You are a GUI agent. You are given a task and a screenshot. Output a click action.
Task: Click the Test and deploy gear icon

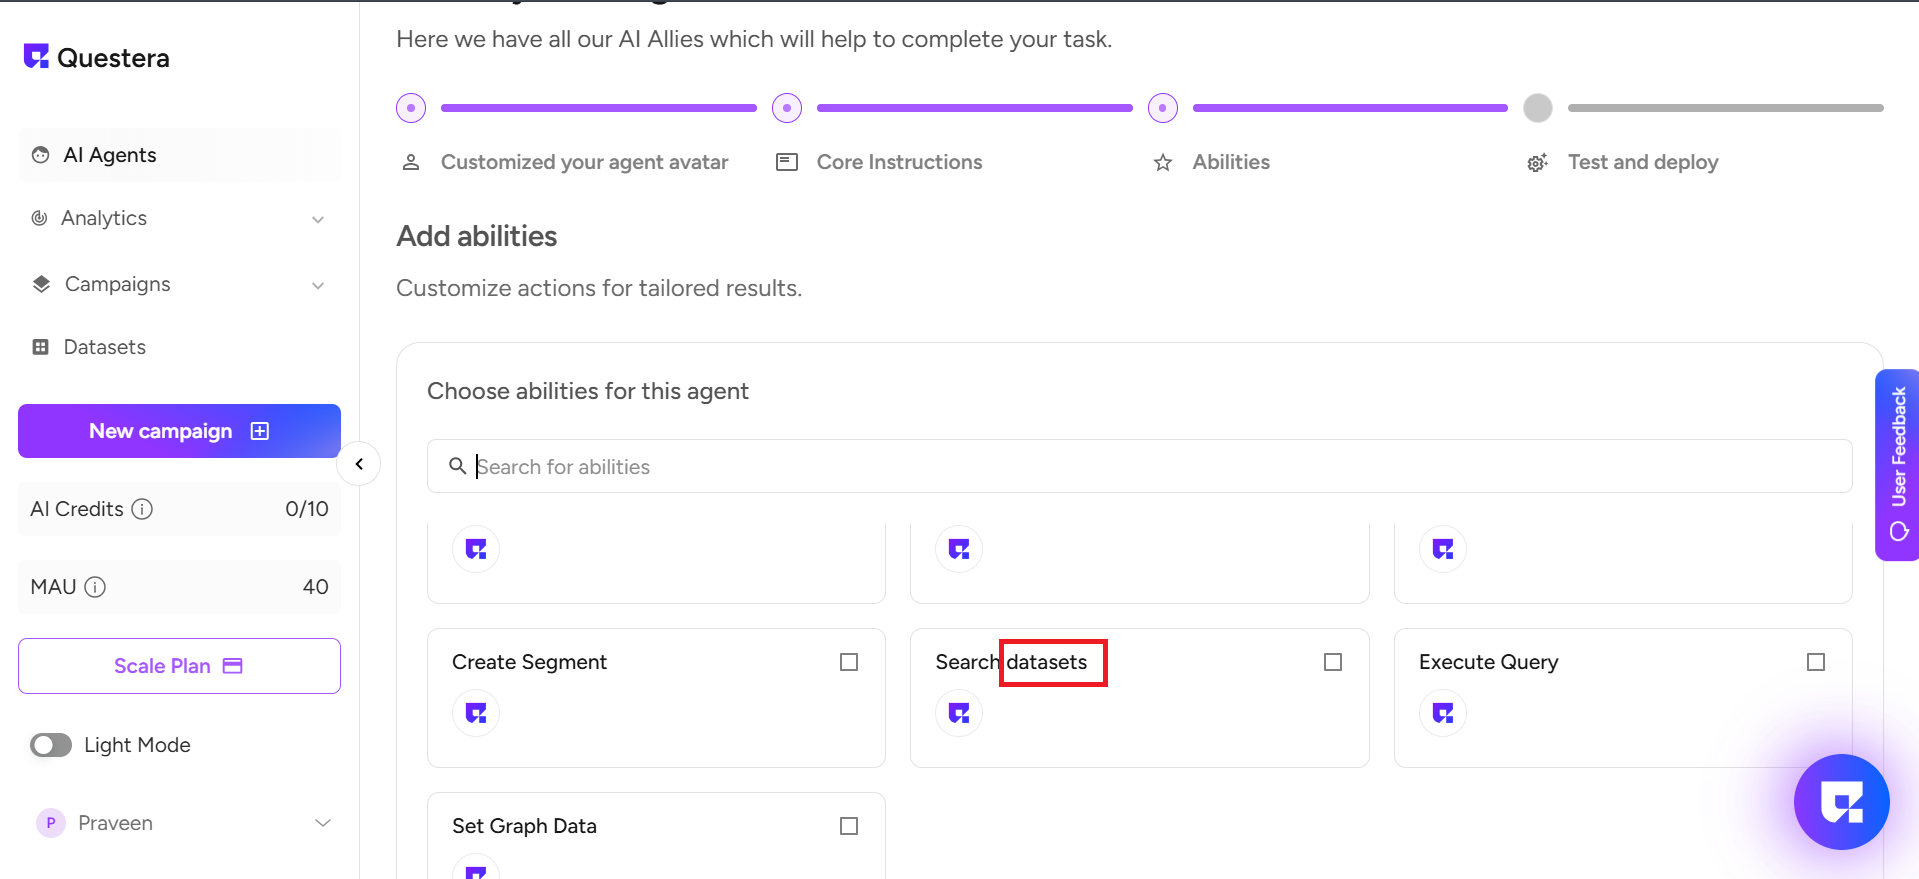(1537, 163)
